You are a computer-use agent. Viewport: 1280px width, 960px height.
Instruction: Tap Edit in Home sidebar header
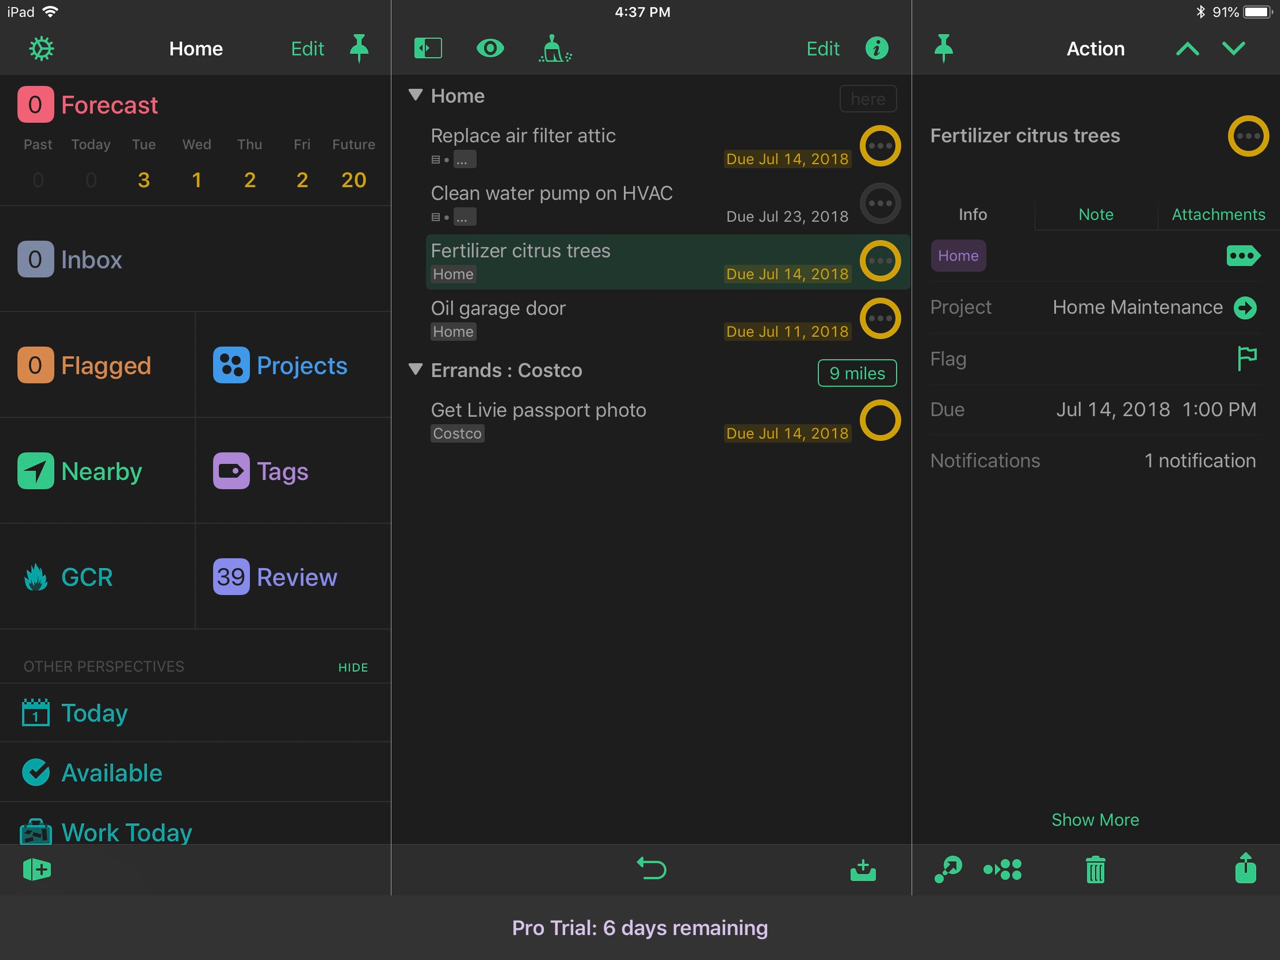[x=307, y=48]
